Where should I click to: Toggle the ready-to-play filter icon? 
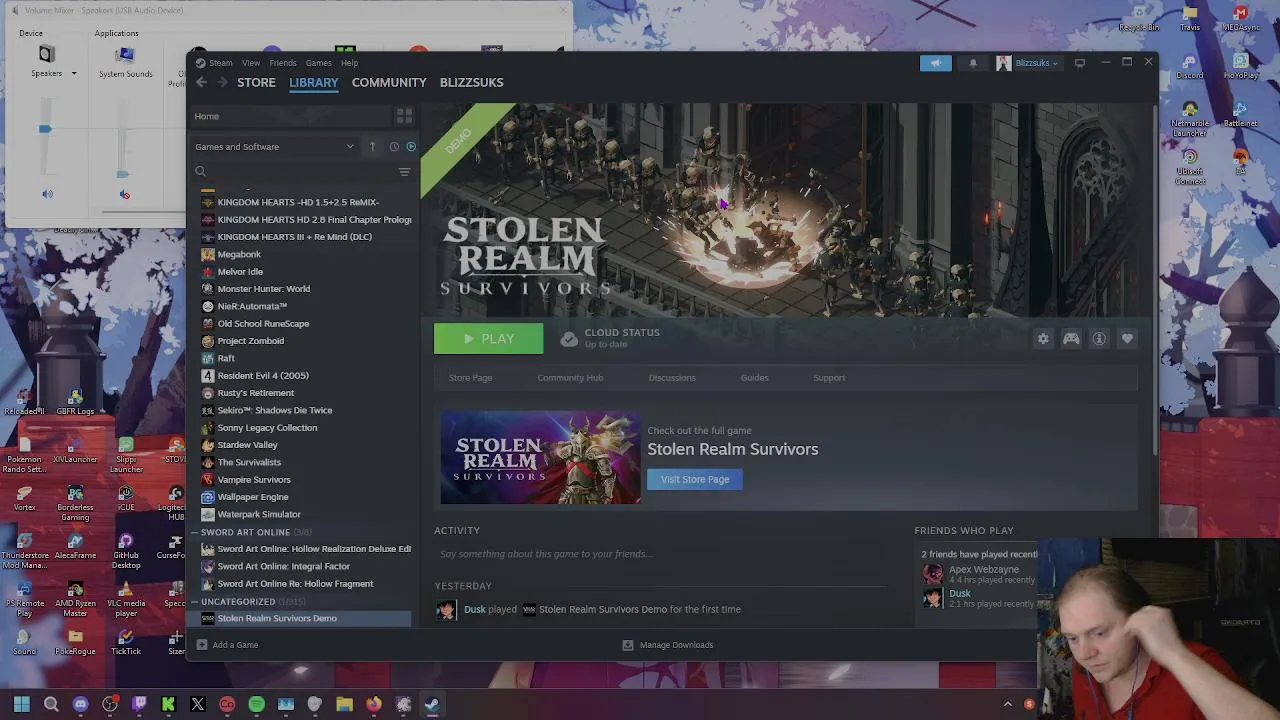[410, 147]
